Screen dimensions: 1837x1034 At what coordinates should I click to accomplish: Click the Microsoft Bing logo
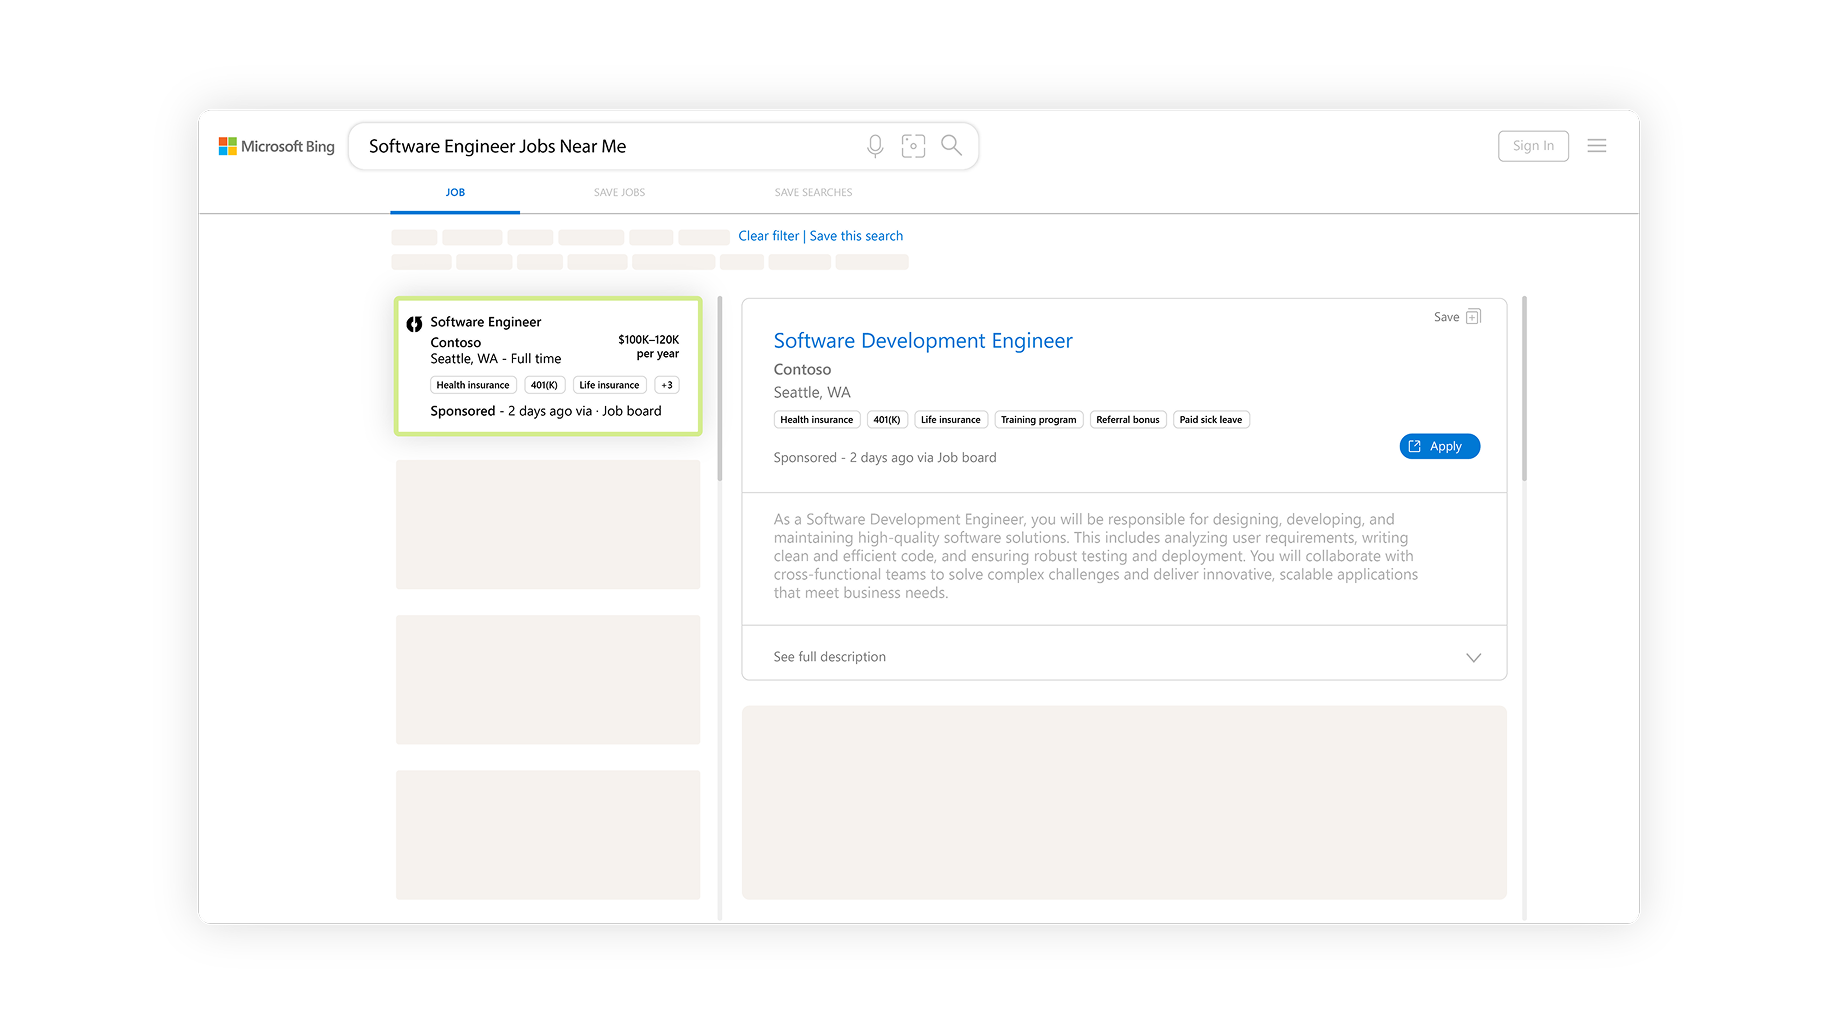click(x=277, y=146)
